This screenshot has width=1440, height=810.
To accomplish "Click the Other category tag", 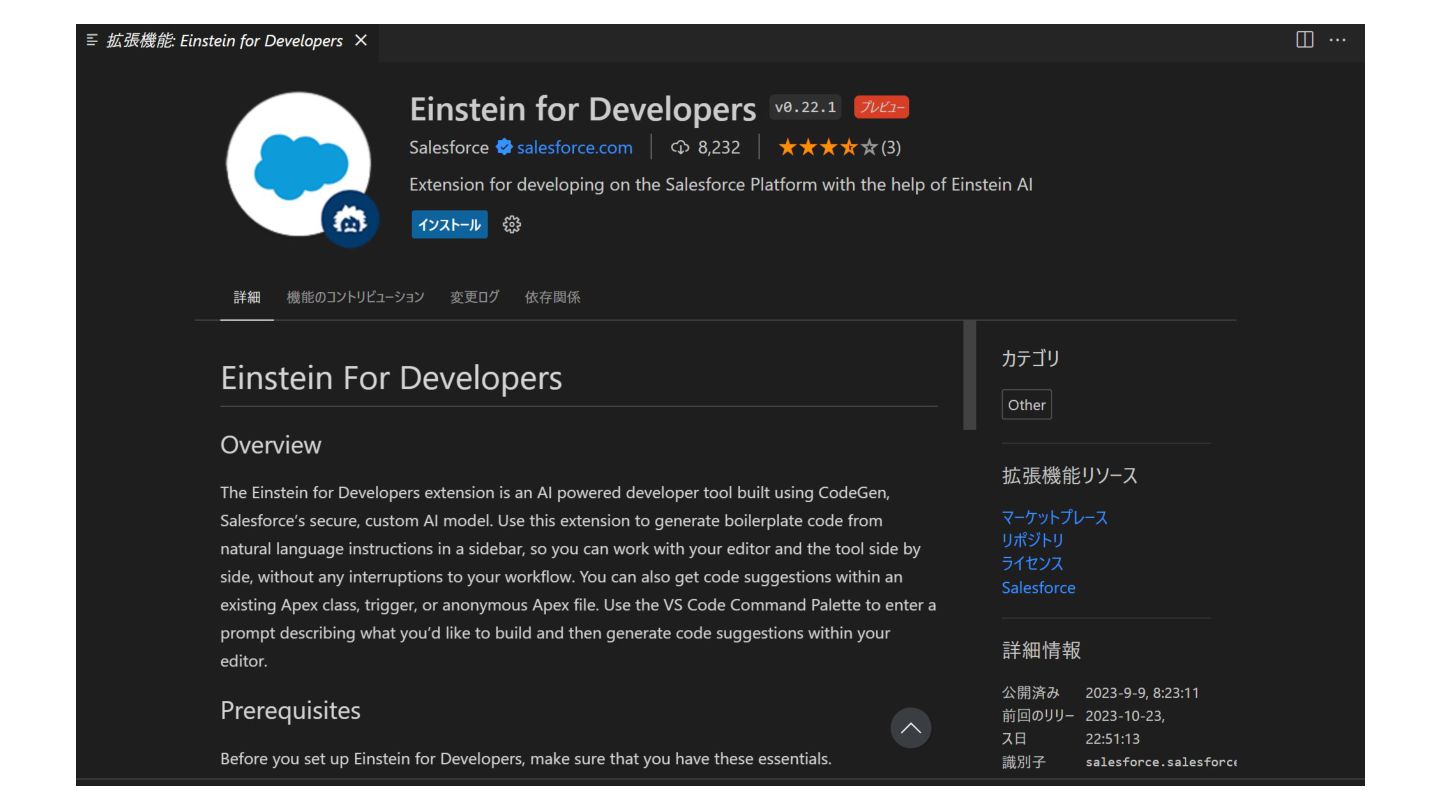I will coord(1026,405).
